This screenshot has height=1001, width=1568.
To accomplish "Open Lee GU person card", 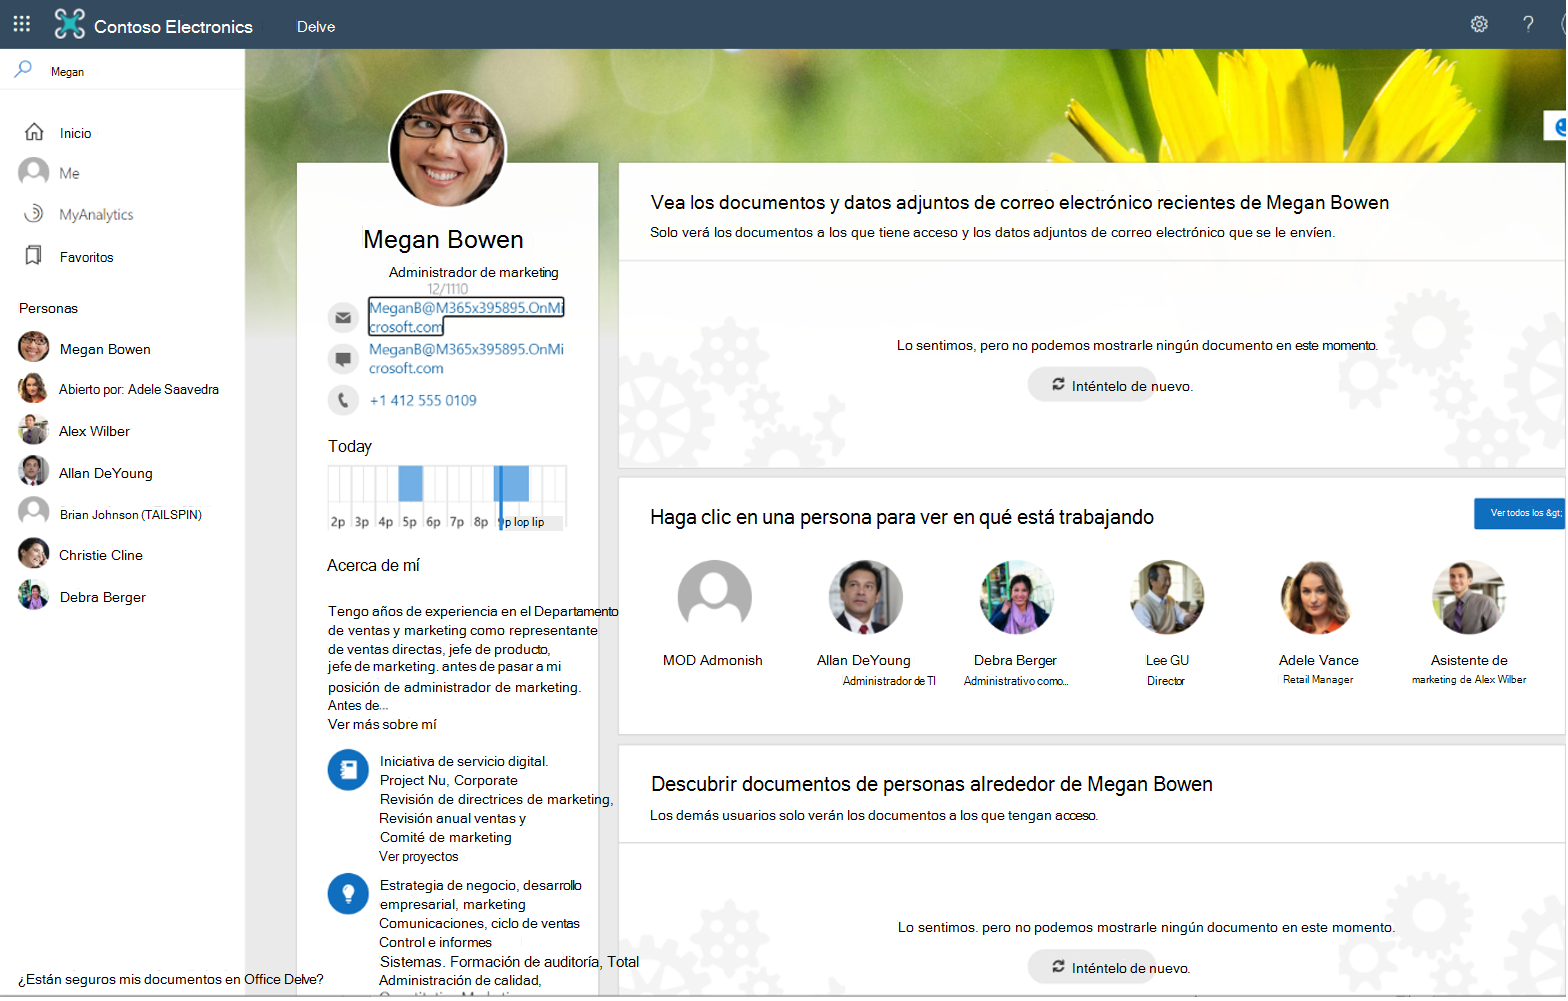I will (1167, 624).
